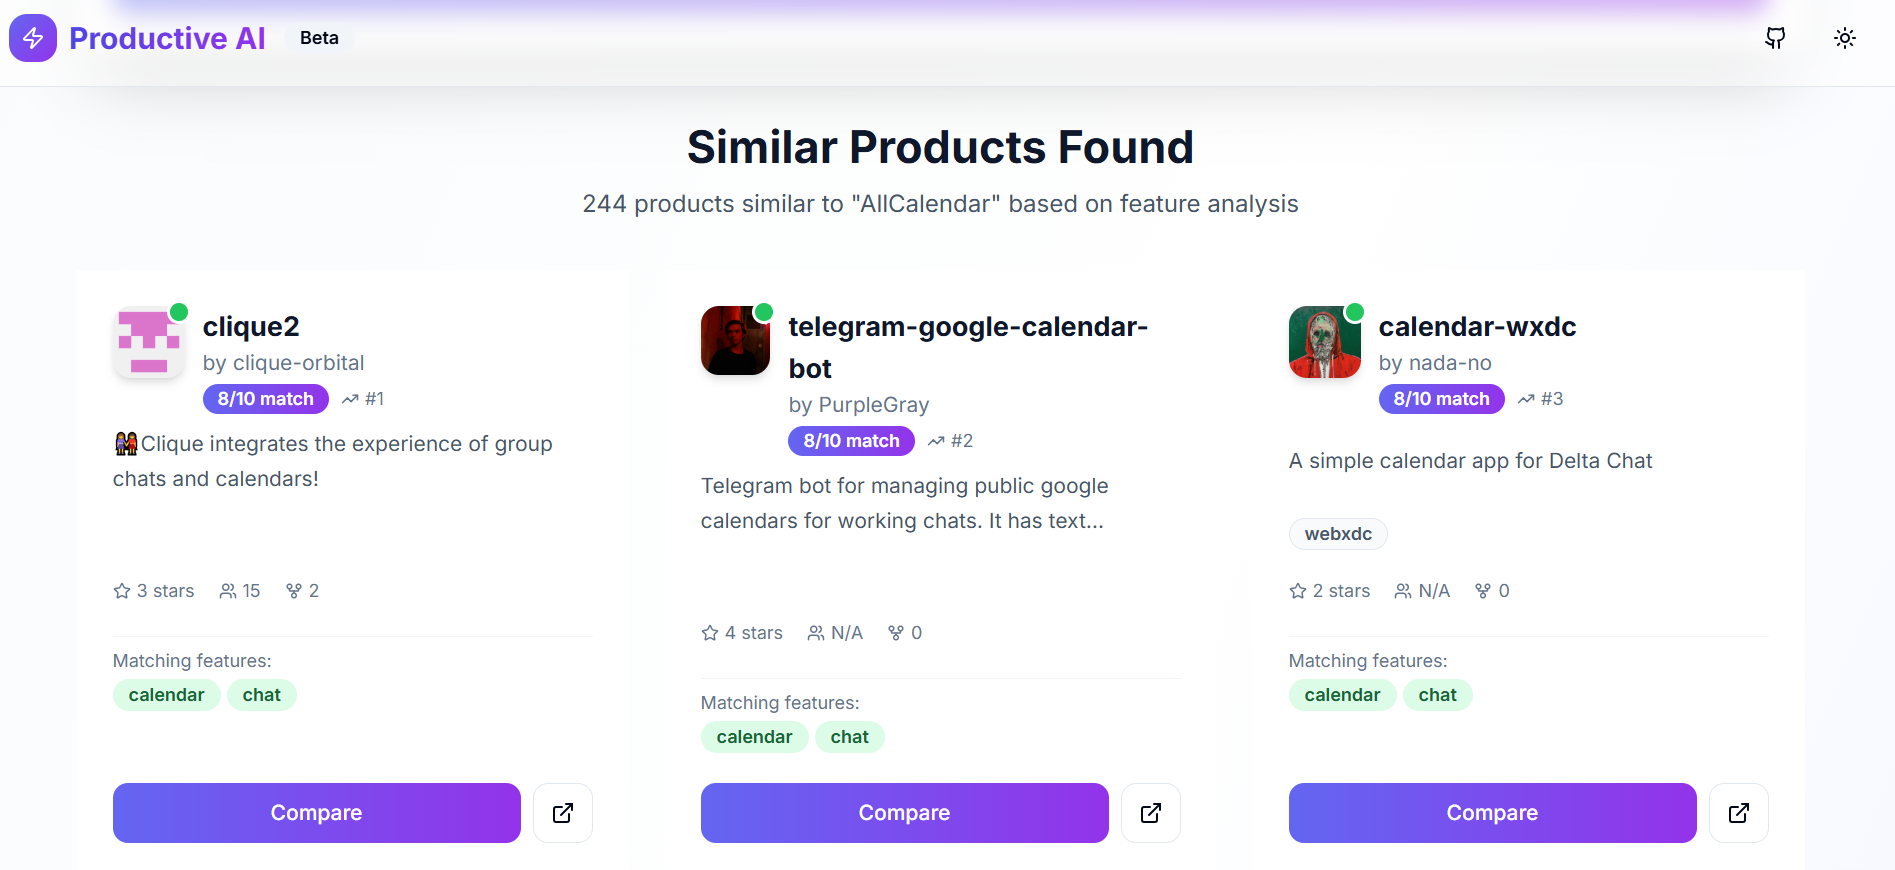Click the trending rank #2 icon
The image size is (1895, 870).
pyautogui.click(x=936, y=441)
